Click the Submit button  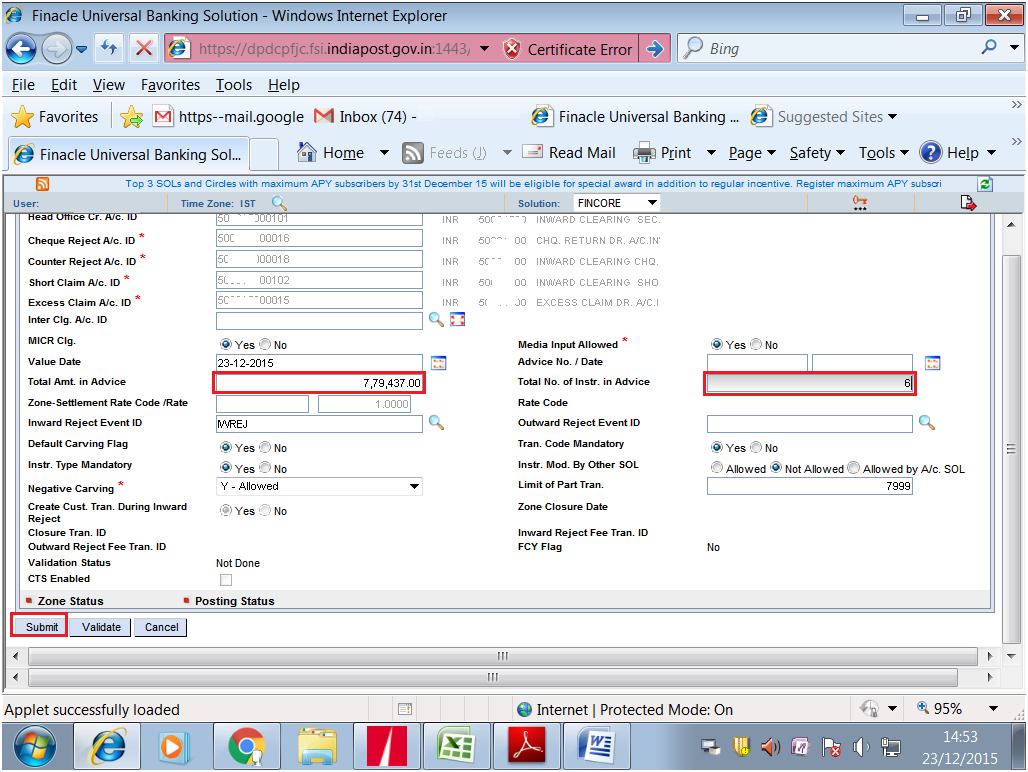pyautogui.click(x=38, y=626)
